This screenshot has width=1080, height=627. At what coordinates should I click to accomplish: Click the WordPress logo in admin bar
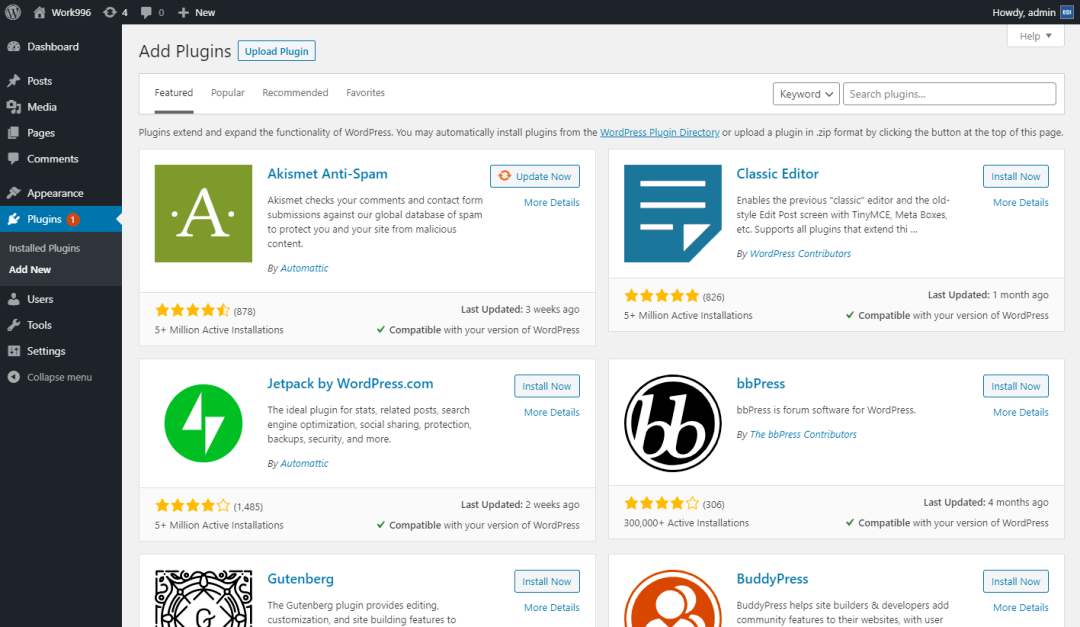coord(13,12)
